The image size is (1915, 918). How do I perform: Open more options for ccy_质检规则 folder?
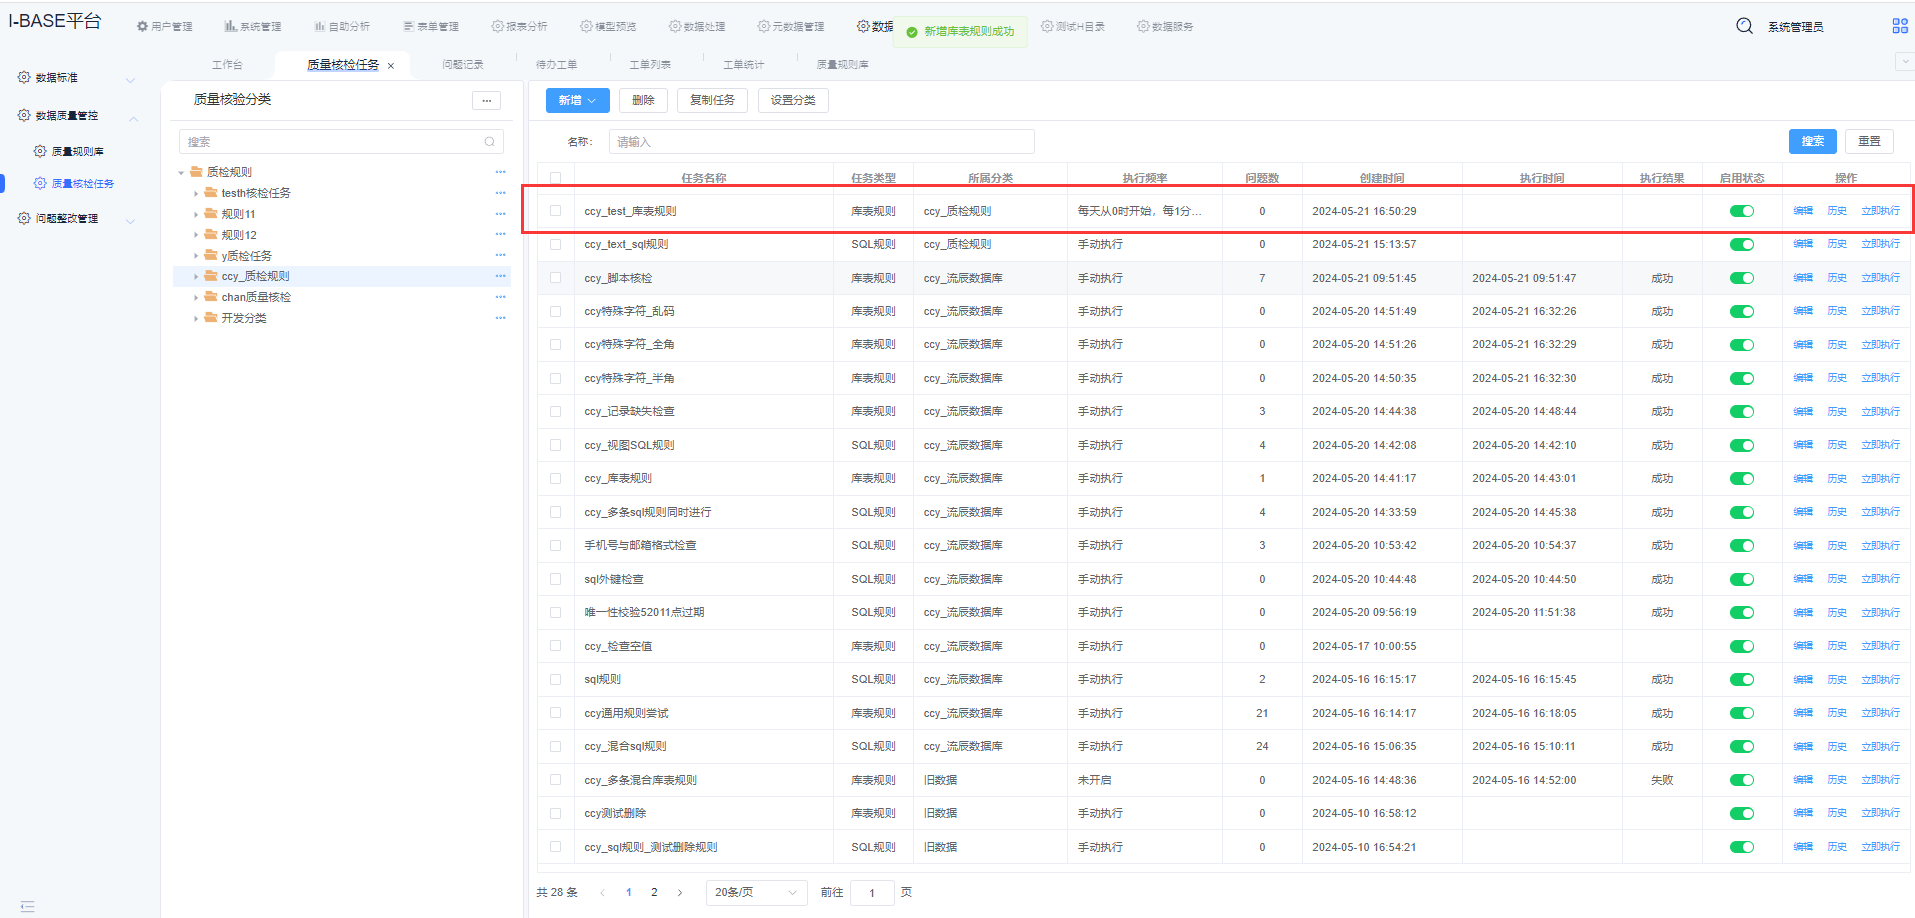pyautogui.click(x=500, y=276)
